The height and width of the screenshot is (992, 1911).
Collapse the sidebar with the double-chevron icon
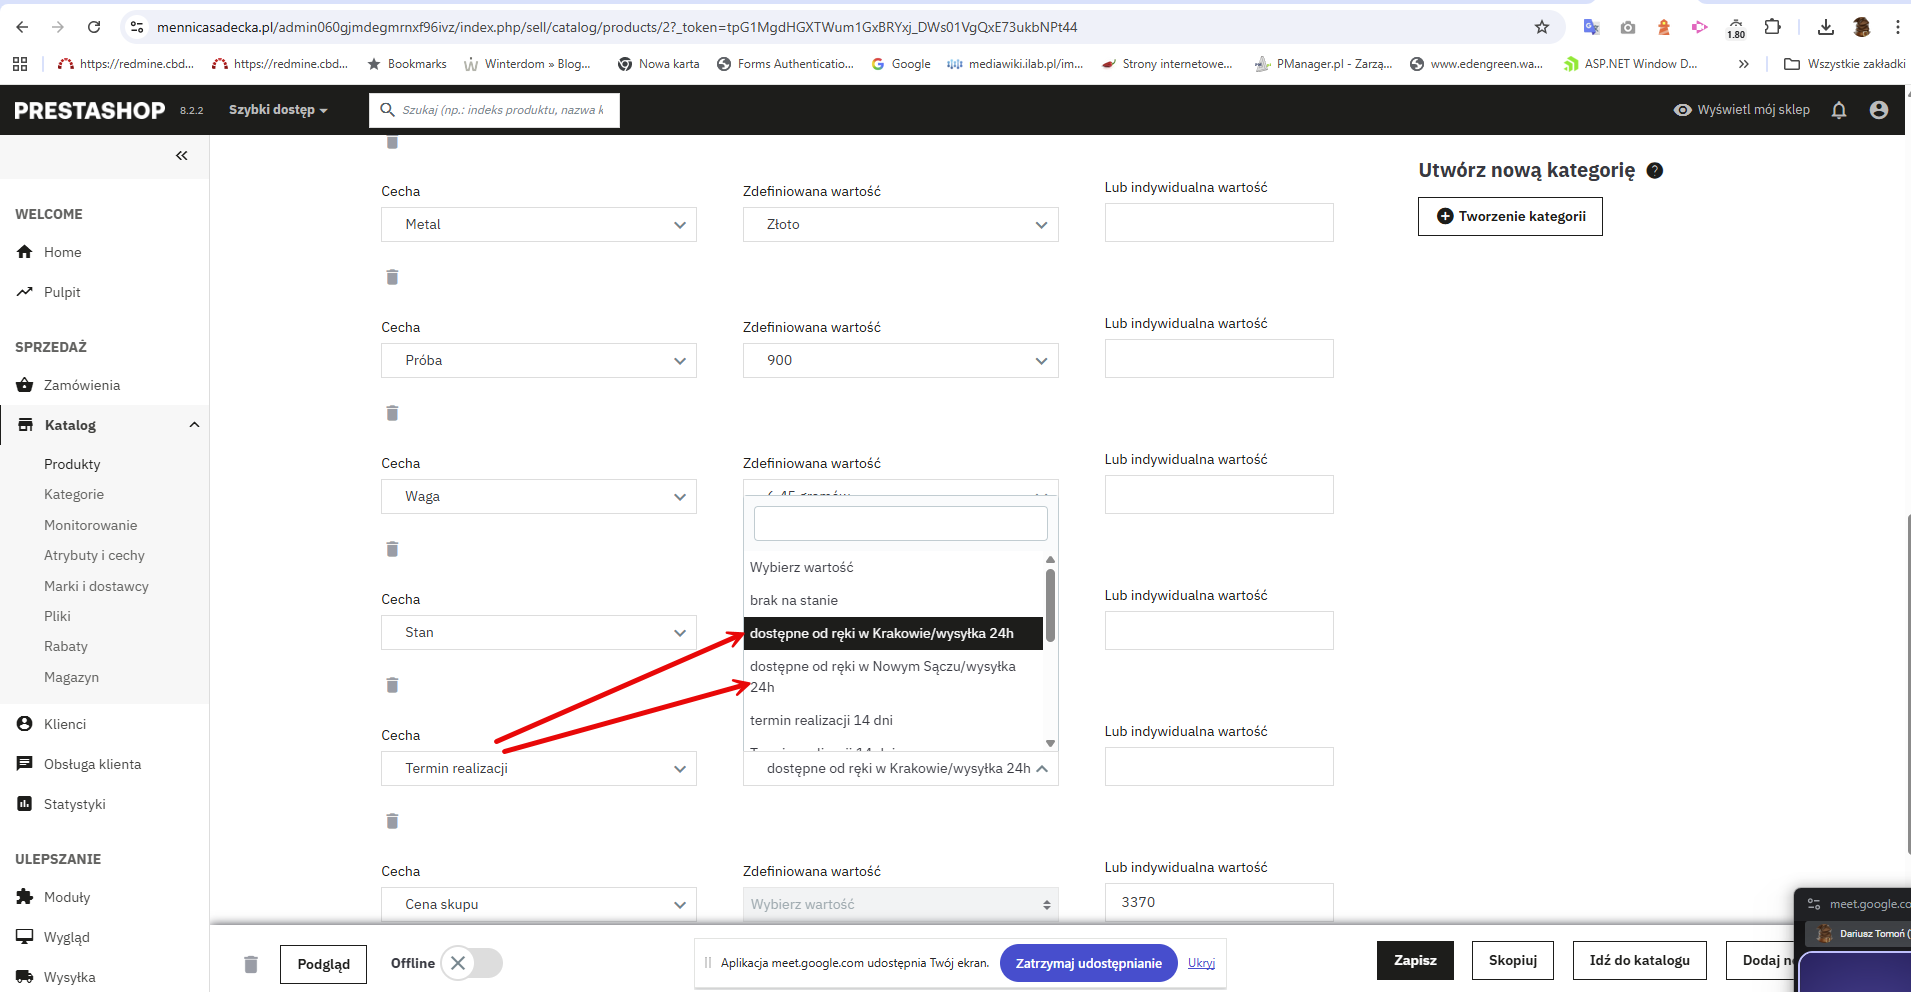coord(181,155)
